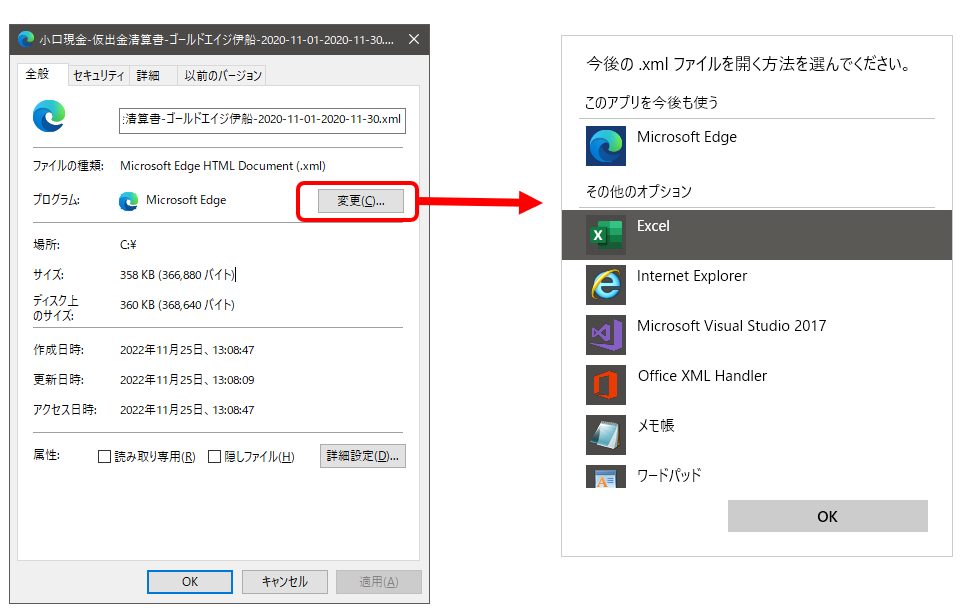Confirm with OK in app chooser dialog
Viewport: 962px width, 614px height.
point(827,516)
